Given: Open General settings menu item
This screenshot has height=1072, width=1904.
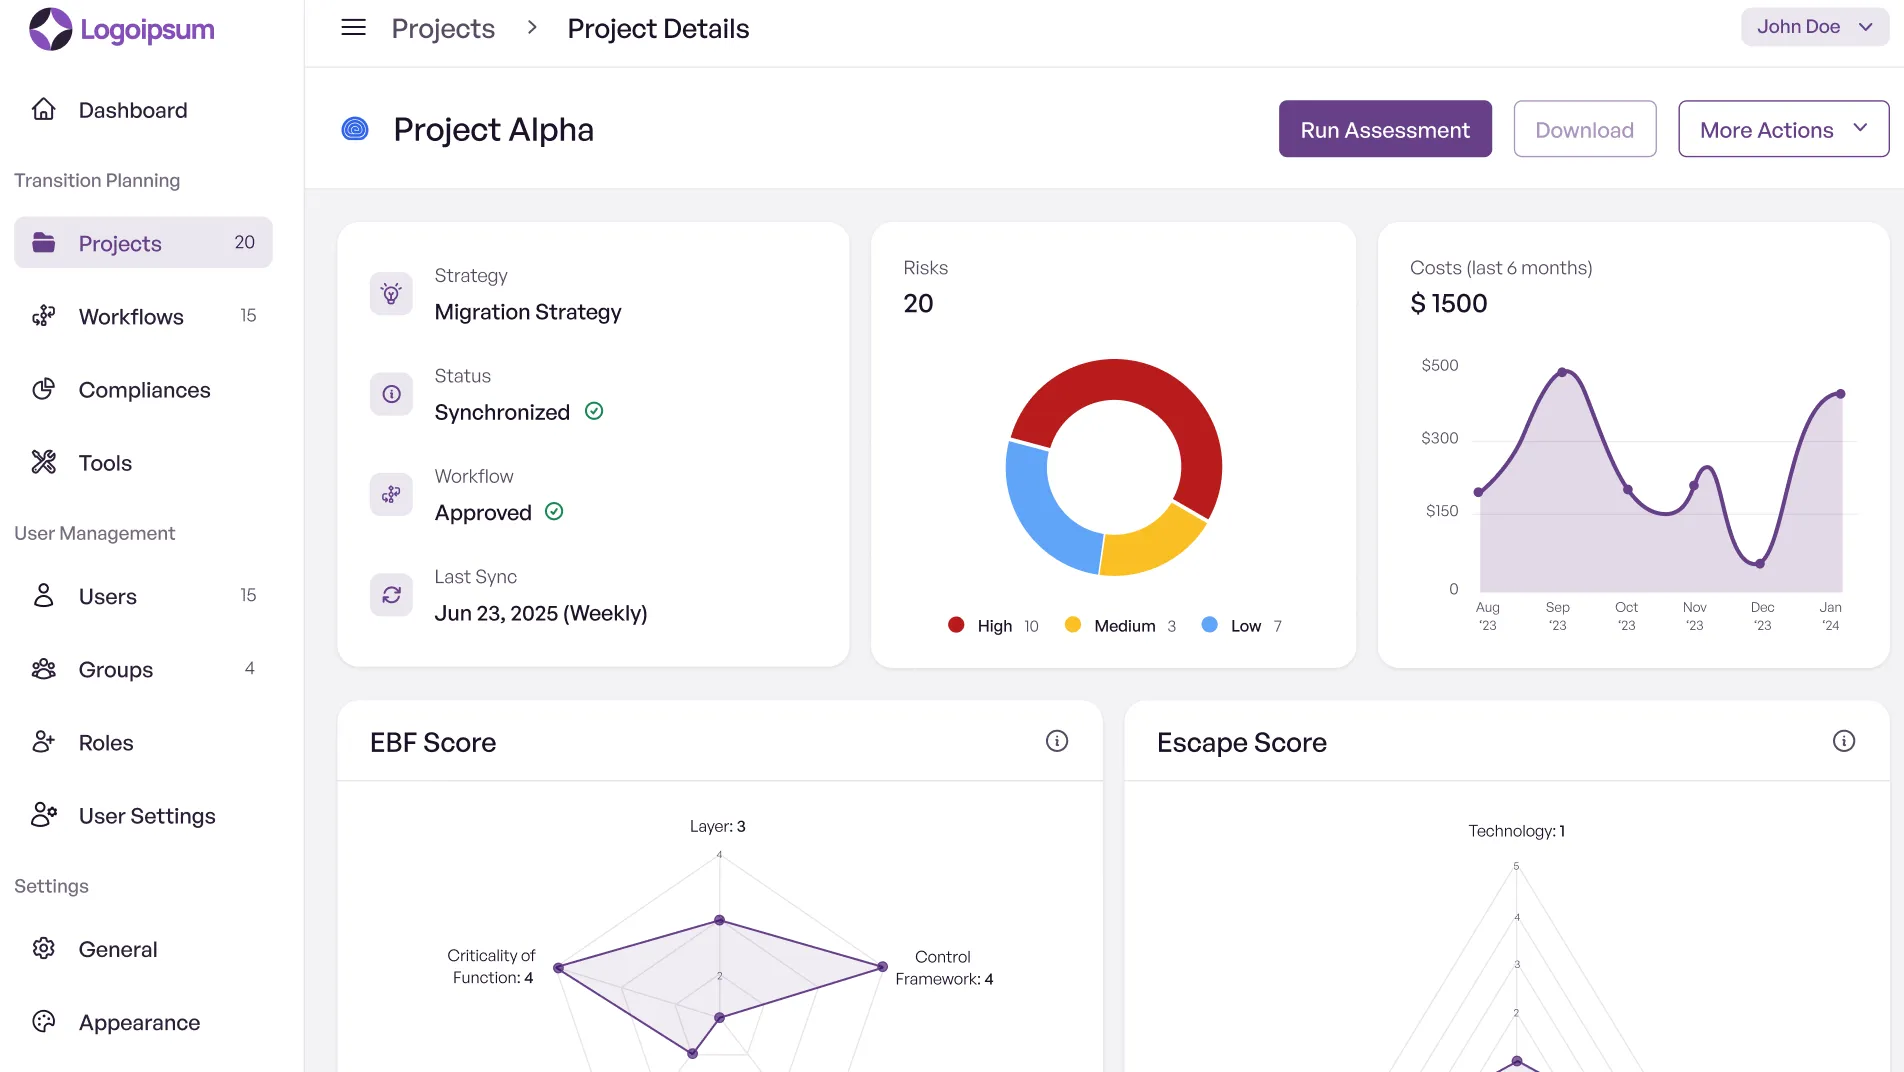Looking at the screenshot, I should (x=143, y=948).
